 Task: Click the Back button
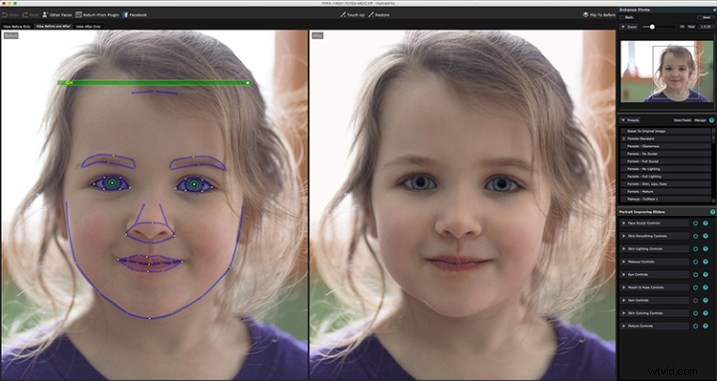[x=628, y=17]
